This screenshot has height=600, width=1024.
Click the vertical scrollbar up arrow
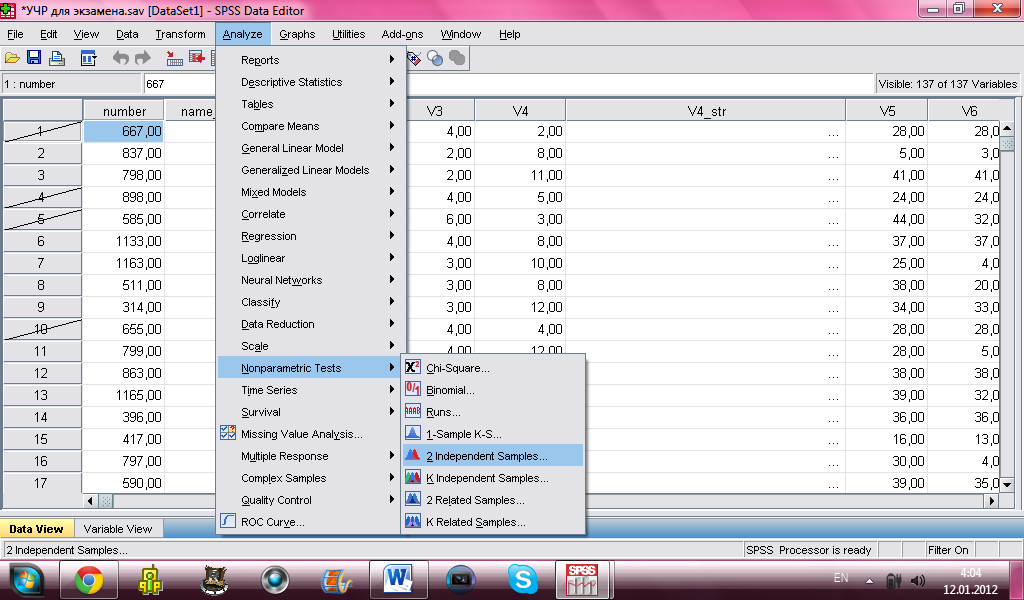tap(1007, 129)
